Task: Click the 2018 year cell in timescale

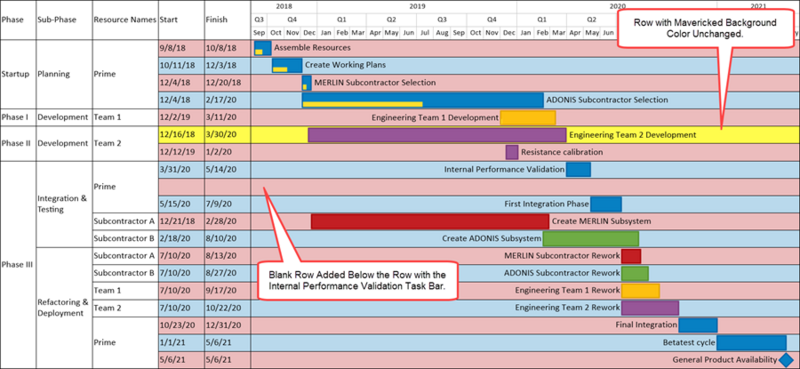Action: [x=284, y=7]
